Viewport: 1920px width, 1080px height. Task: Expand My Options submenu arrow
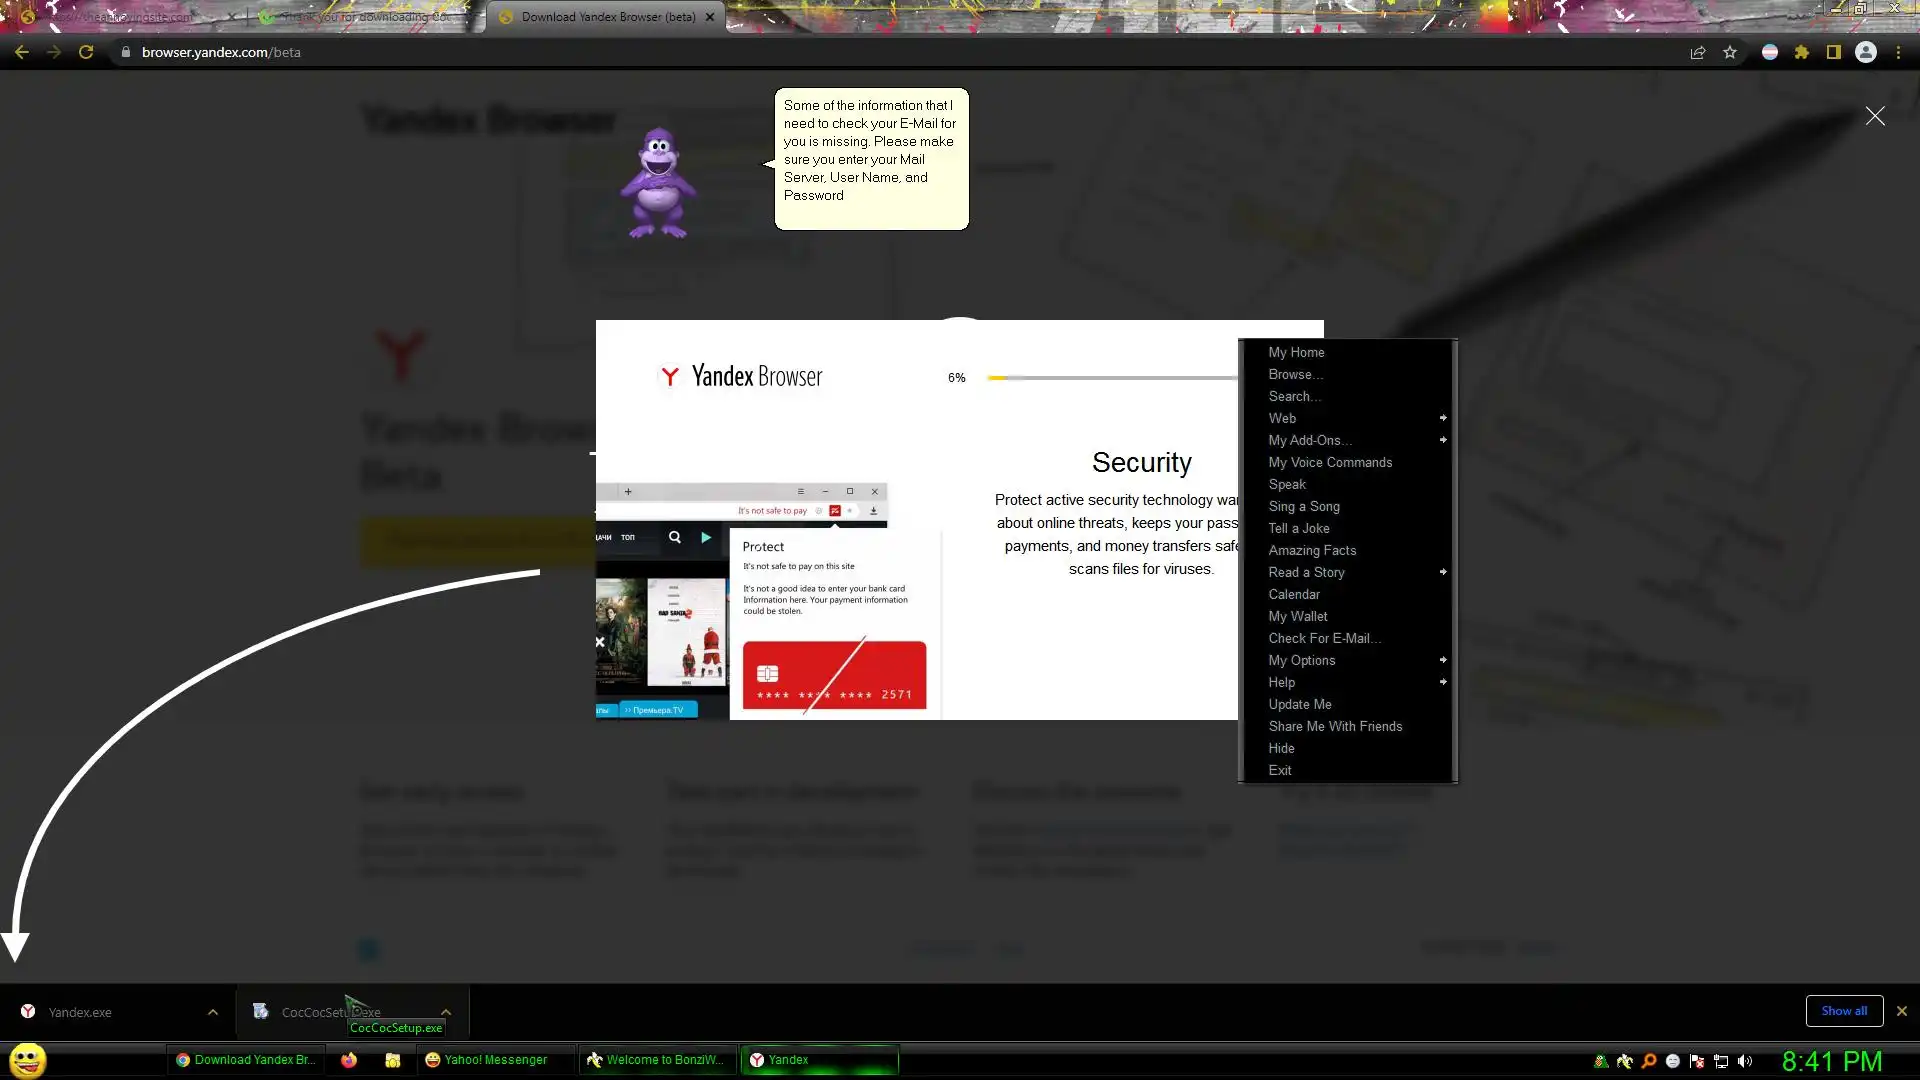1442,660
